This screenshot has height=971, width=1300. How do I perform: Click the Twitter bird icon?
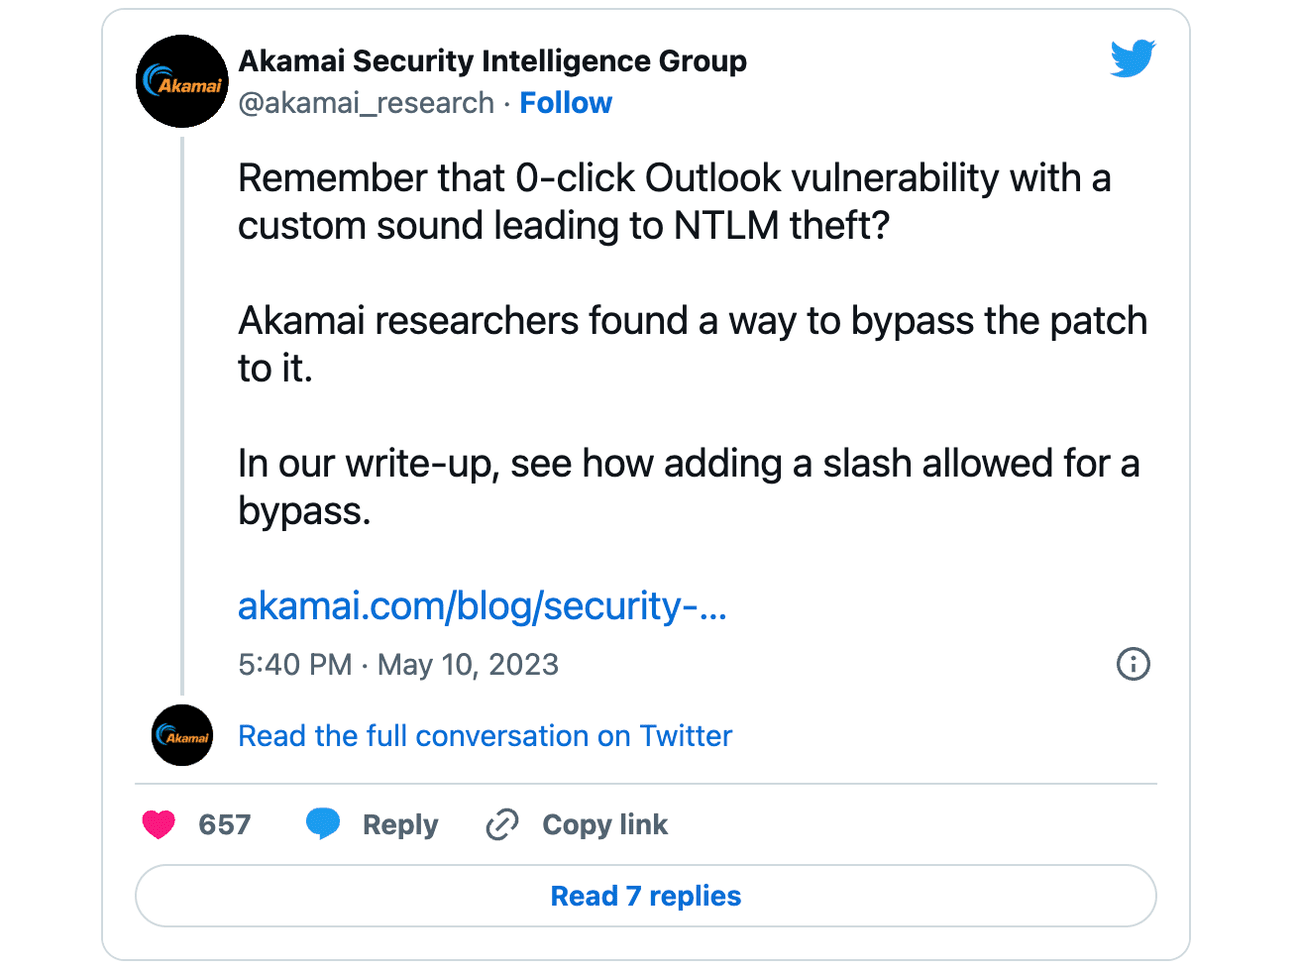pyautogui.click(x=1133, y=59)
